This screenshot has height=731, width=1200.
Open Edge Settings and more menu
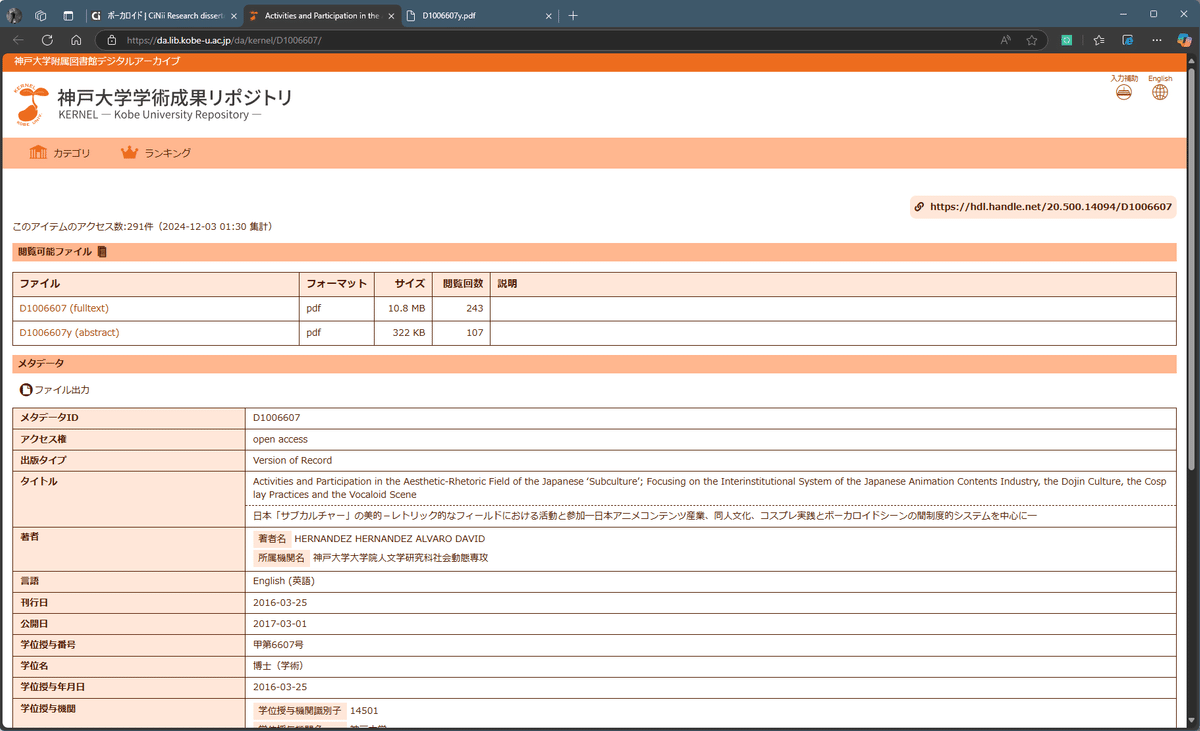pos(1157,40)
